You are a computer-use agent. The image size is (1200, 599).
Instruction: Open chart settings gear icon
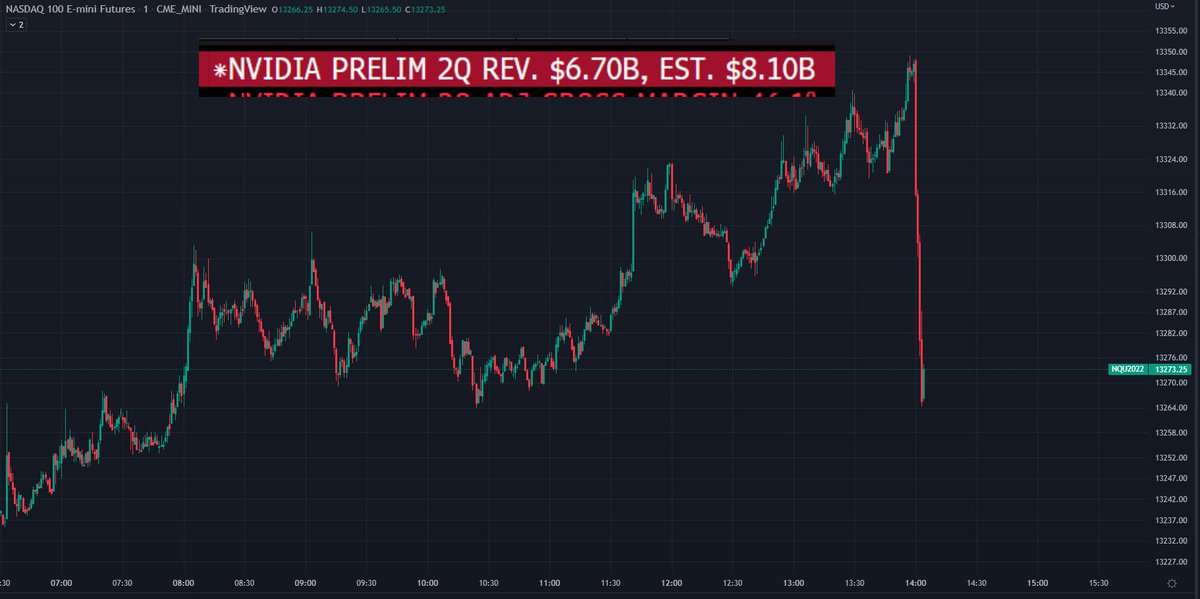click(1171, 583)
